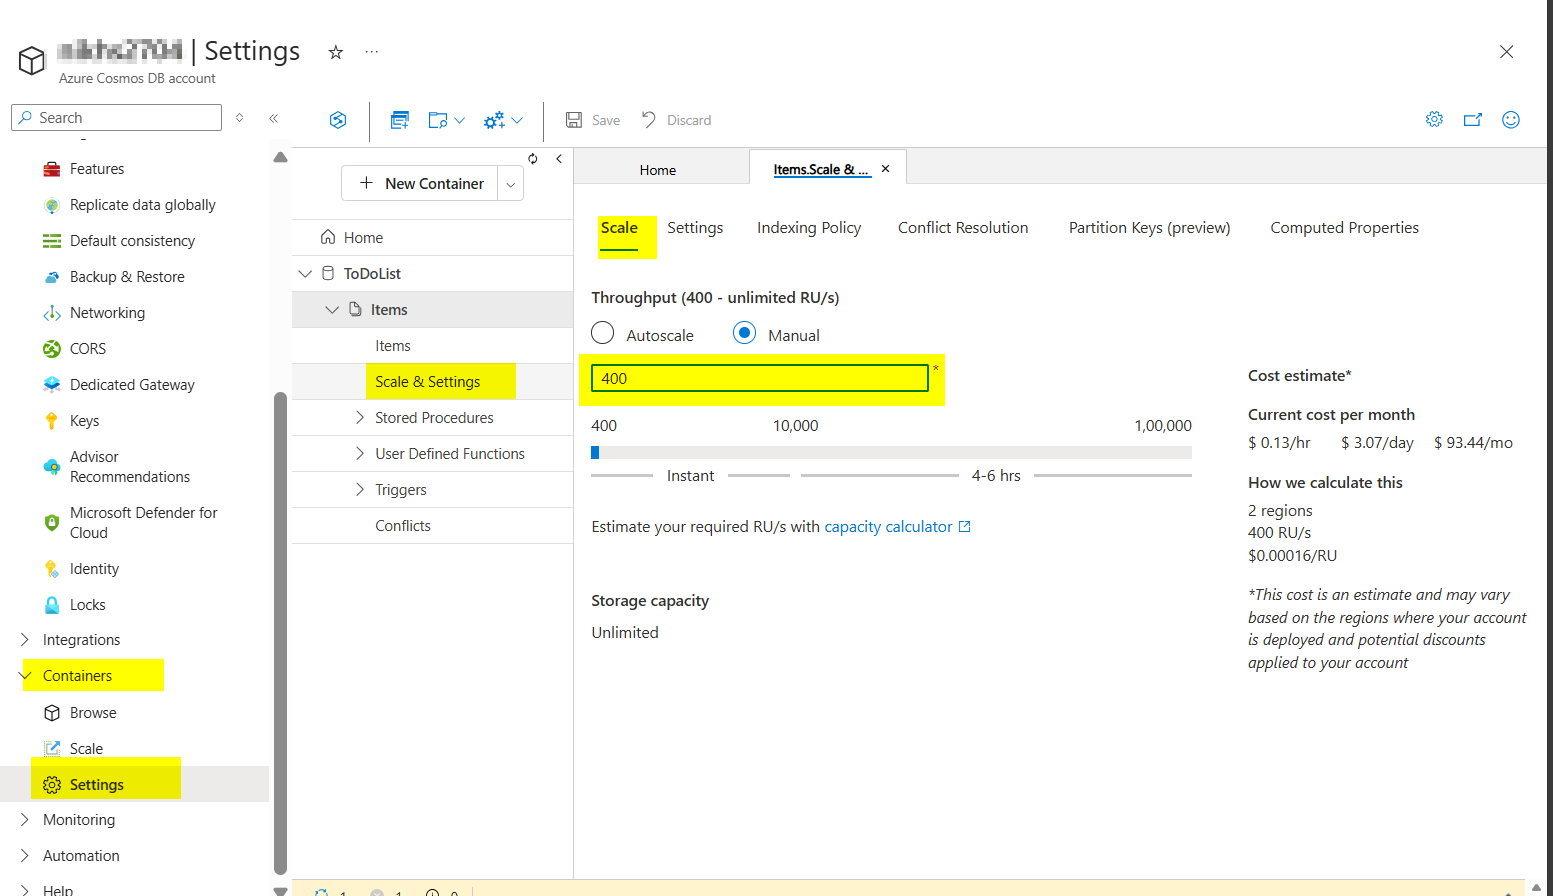Open the dropdown beside the gears icon
Screen dimensions: 1553x896
coord(517,120)
